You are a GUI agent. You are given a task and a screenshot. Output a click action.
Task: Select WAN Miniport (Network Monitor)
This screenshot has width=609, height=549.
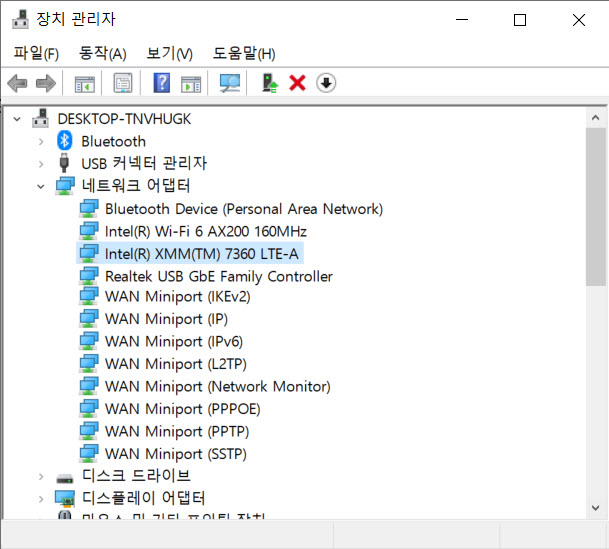[218, 387]
